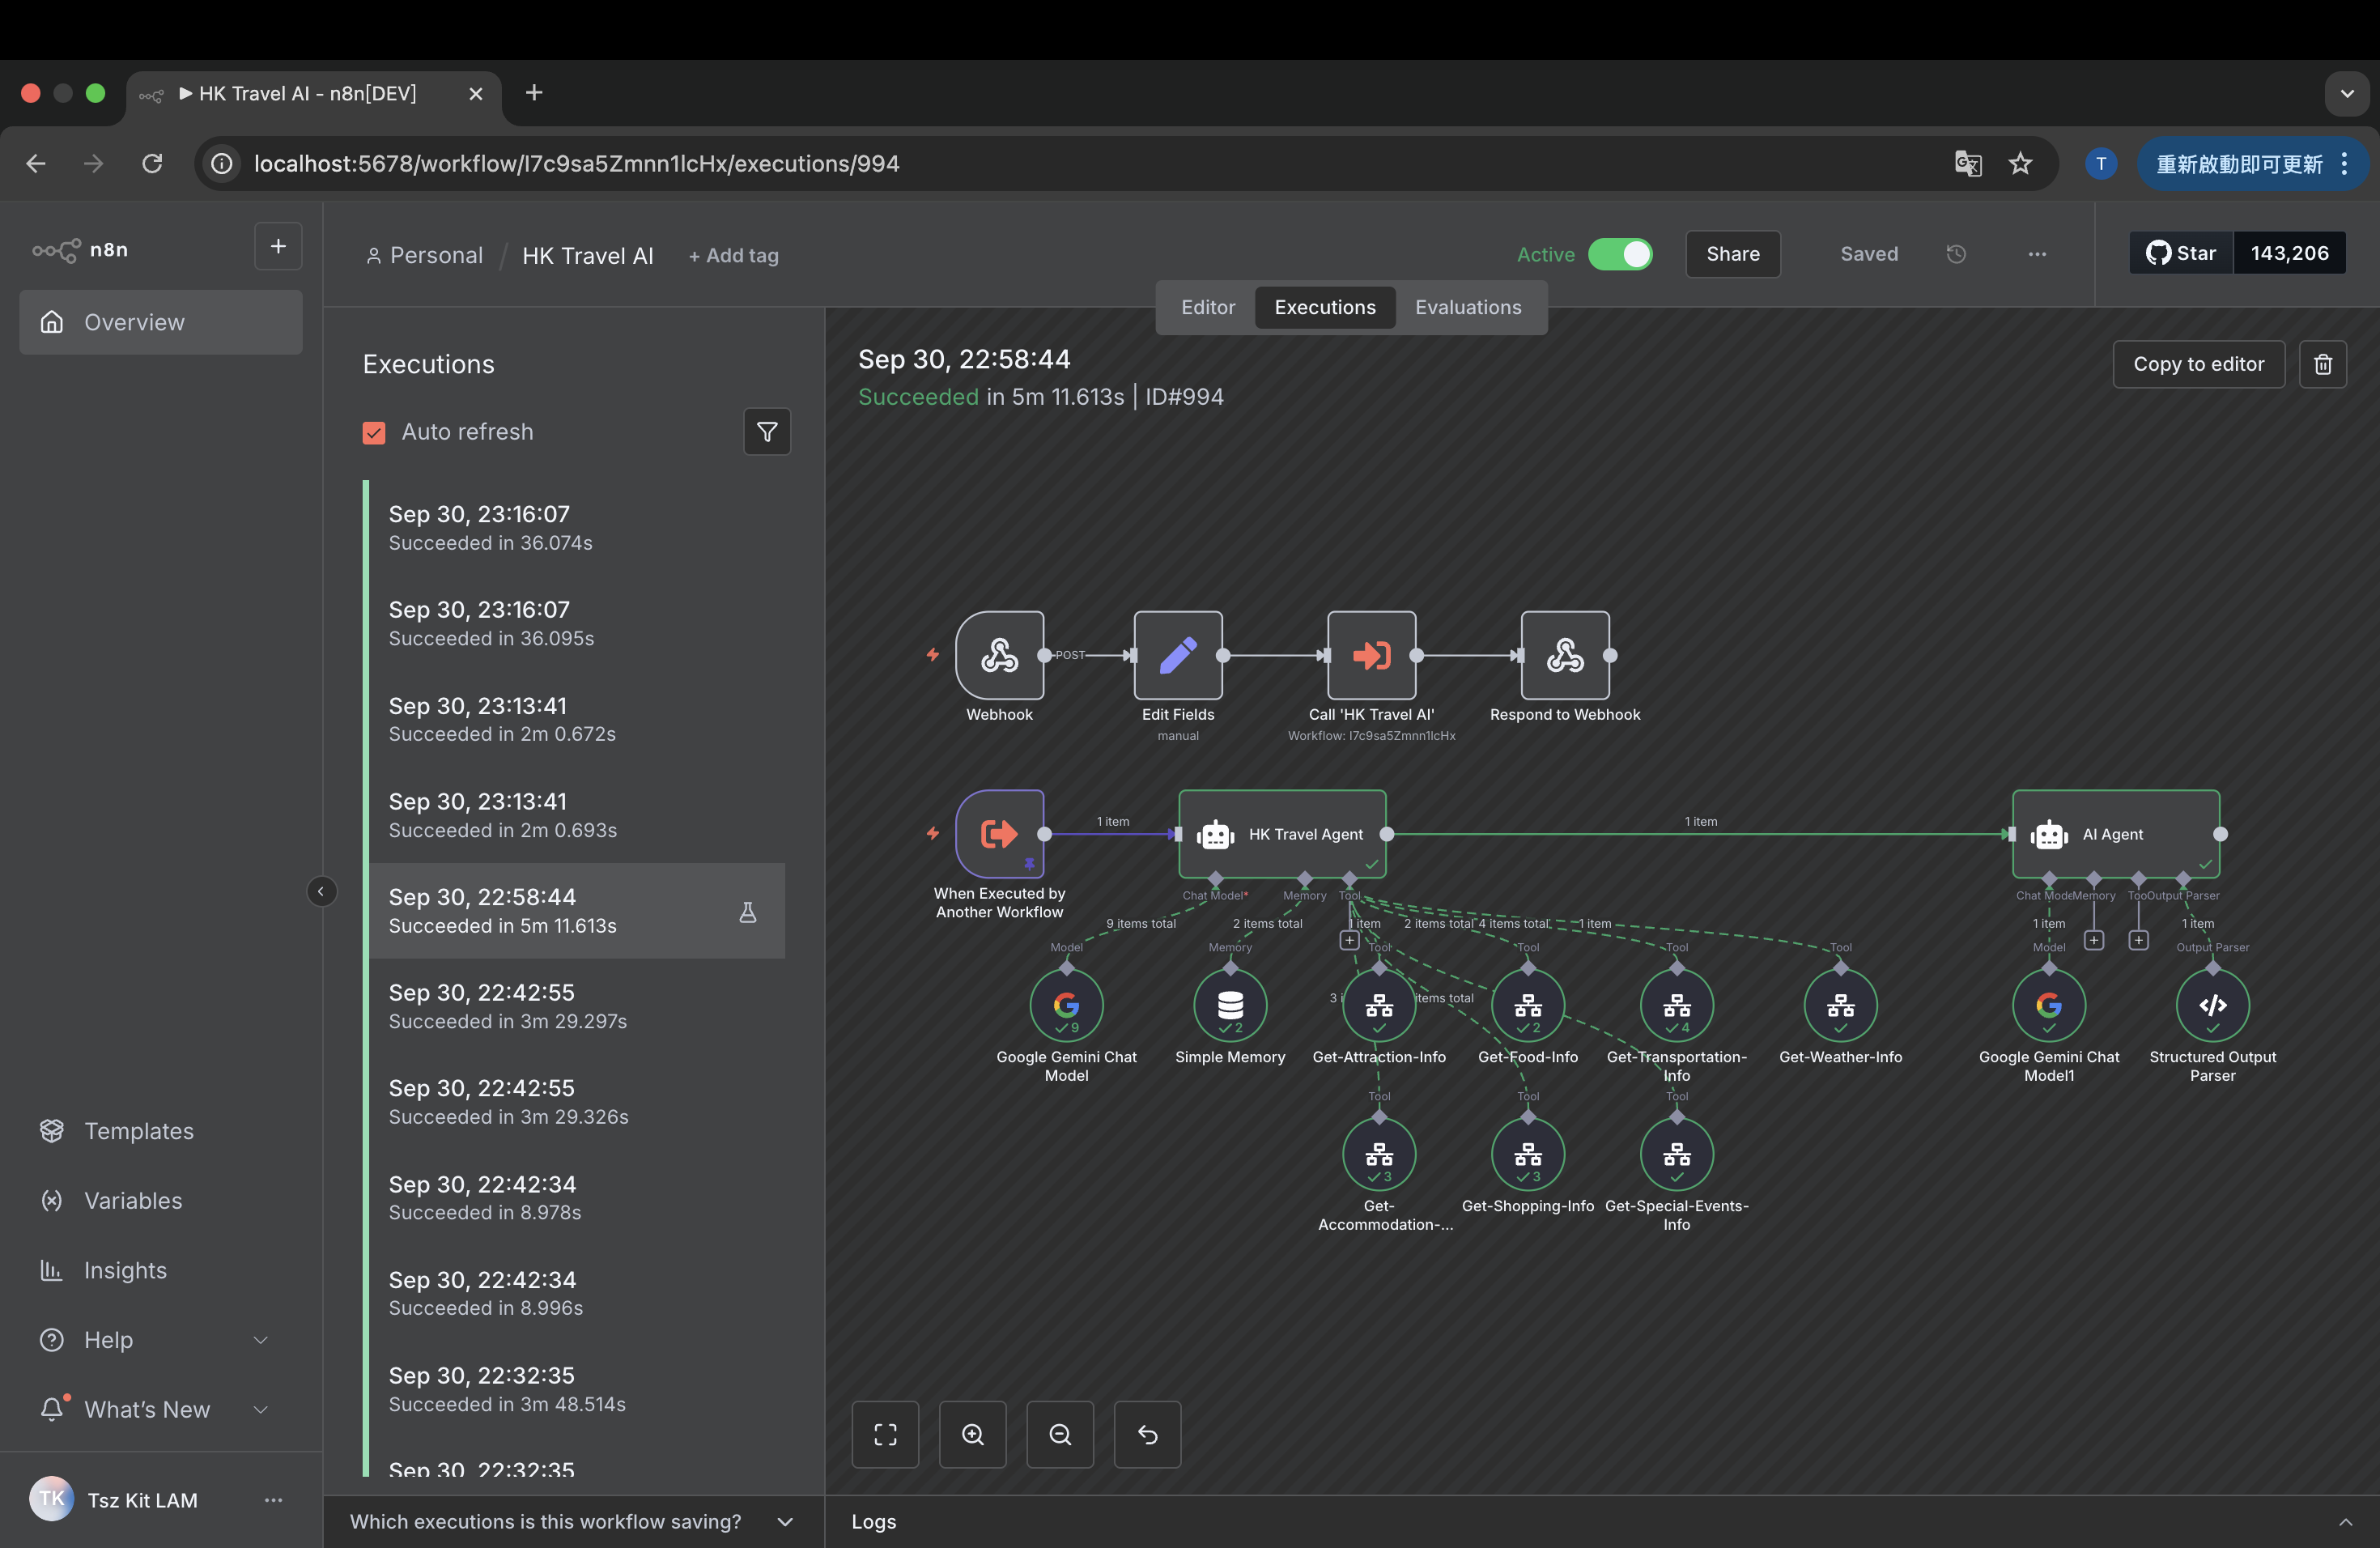Screen dimensions: 2380x1548
Task: Select the Structured Output Parser node
Action: point(2212,1005)
